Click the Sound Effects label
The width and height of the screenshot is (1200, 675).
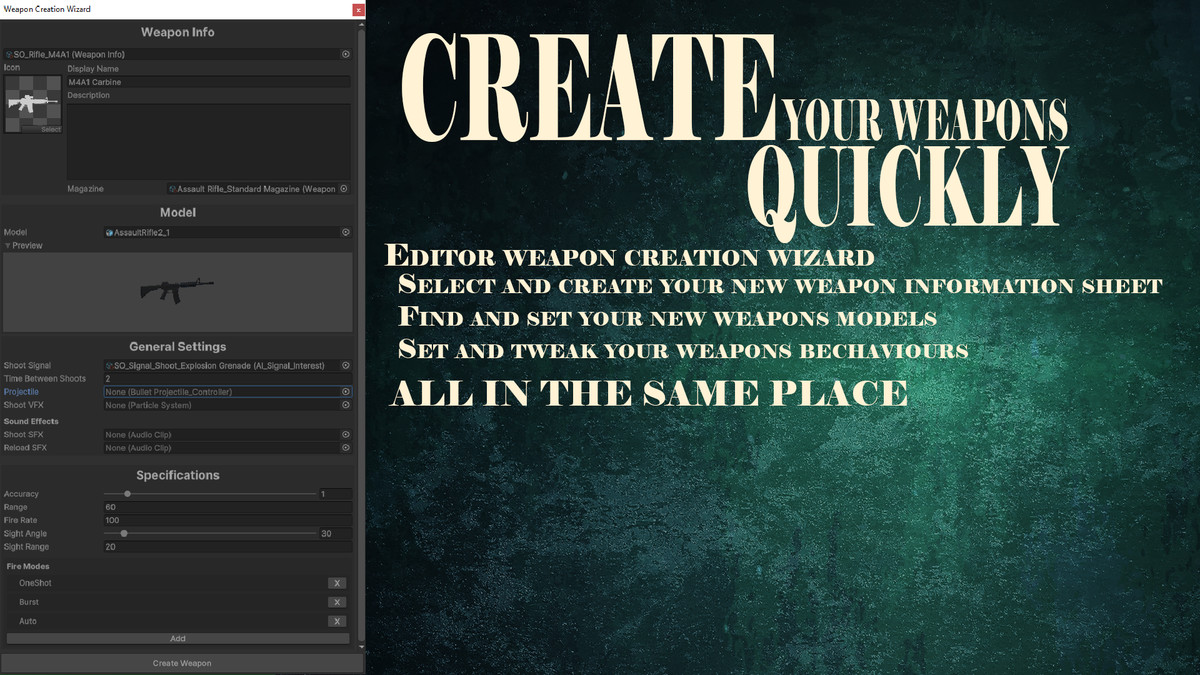click(x=31, y=421)
